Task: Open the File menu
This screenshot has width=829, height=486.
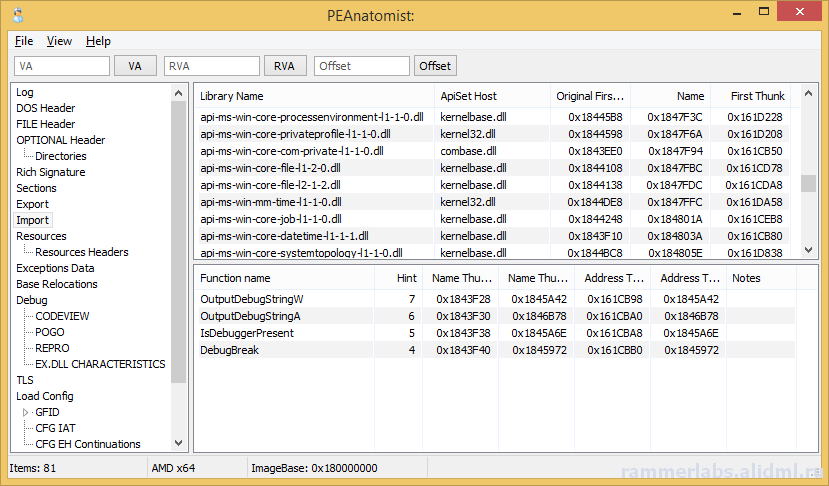Action: 24,41
